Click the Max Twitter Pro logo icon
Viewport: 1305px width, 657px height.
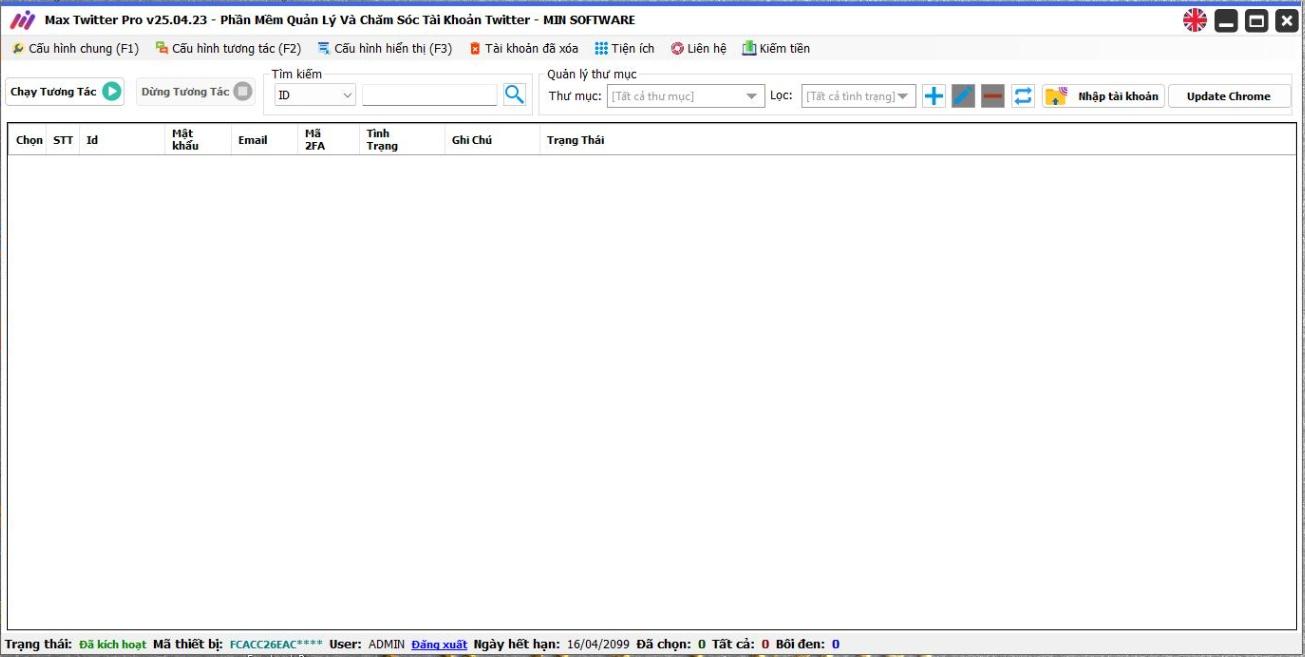click(x=22, y=20)
